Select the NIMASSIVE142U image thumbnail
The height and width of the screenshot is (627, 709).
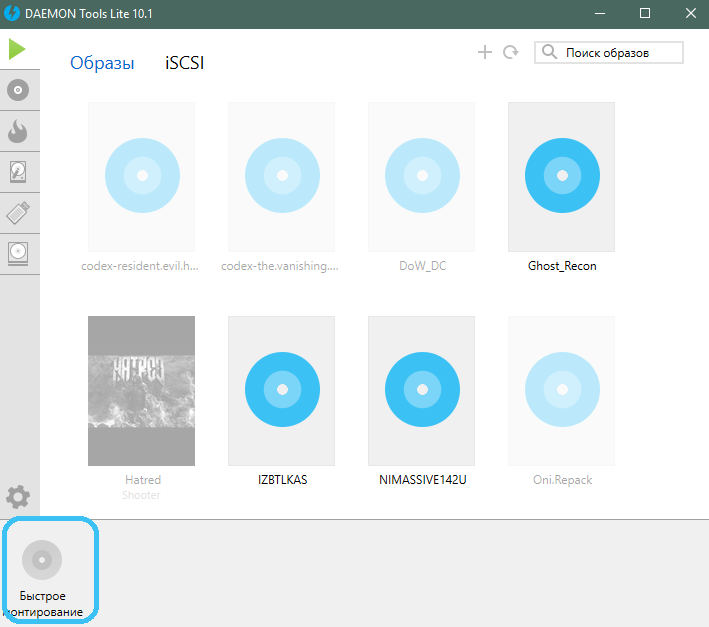coord(421,391)
